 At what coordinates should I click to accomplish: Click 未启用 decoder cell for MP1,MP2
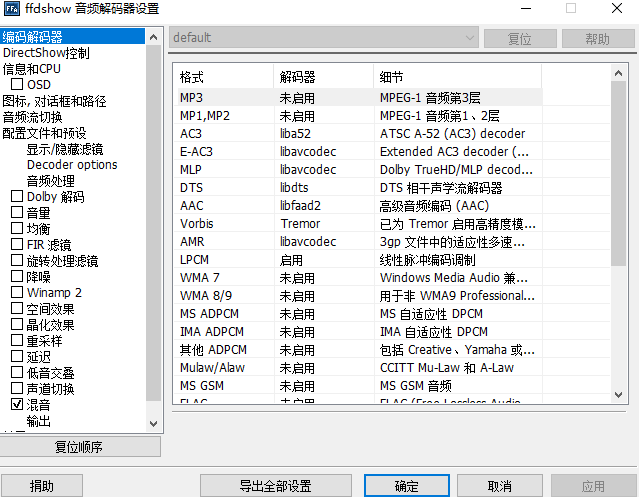coord(297,116)
